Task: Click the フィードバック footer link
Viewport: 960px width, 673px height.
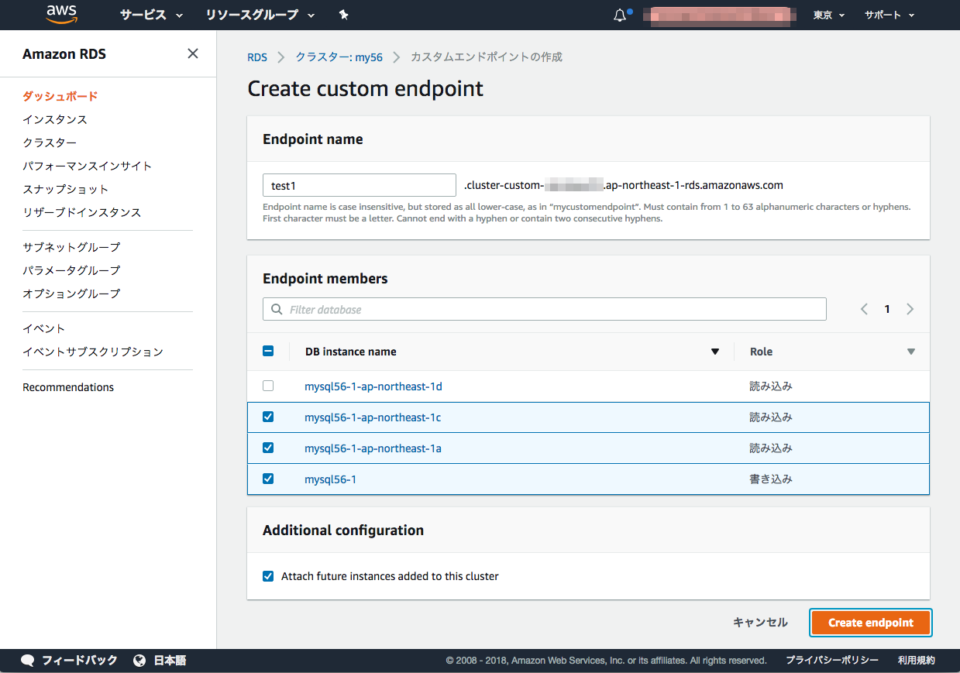Action: point(80,660)
